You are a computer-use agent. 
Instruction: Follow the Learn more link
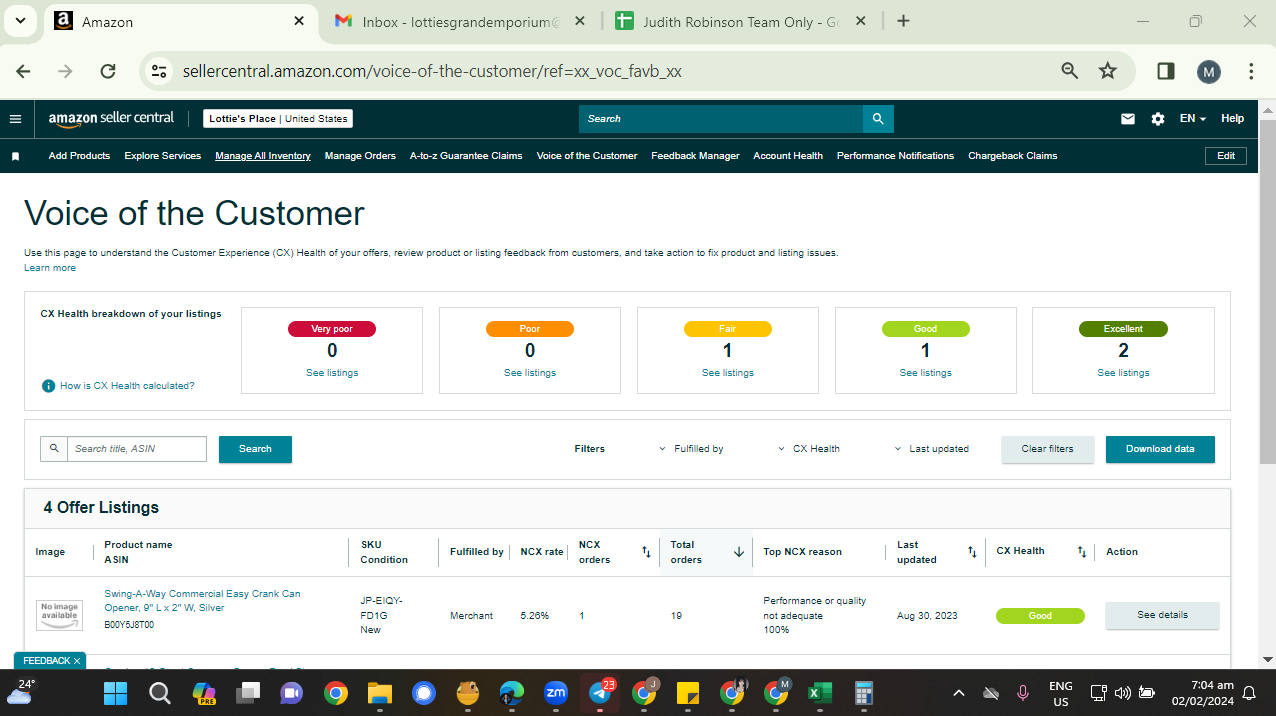50,268
